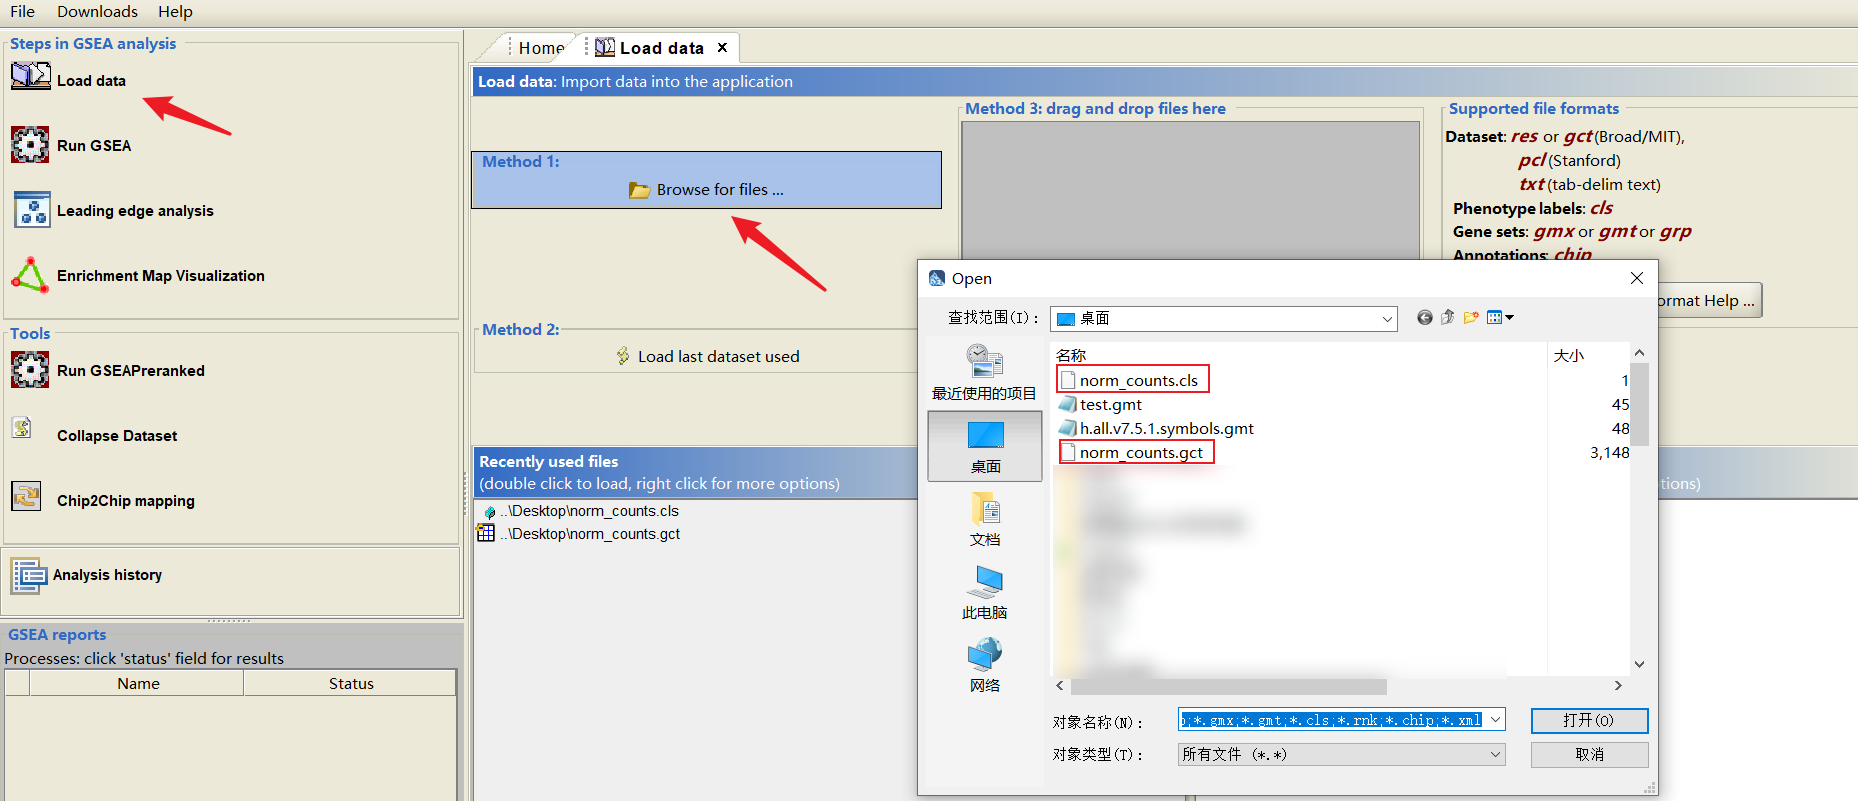Click the 打开(O) open button
Image resolution: width=1858 pixels, height=801 pixels.
click(1588, 721)
